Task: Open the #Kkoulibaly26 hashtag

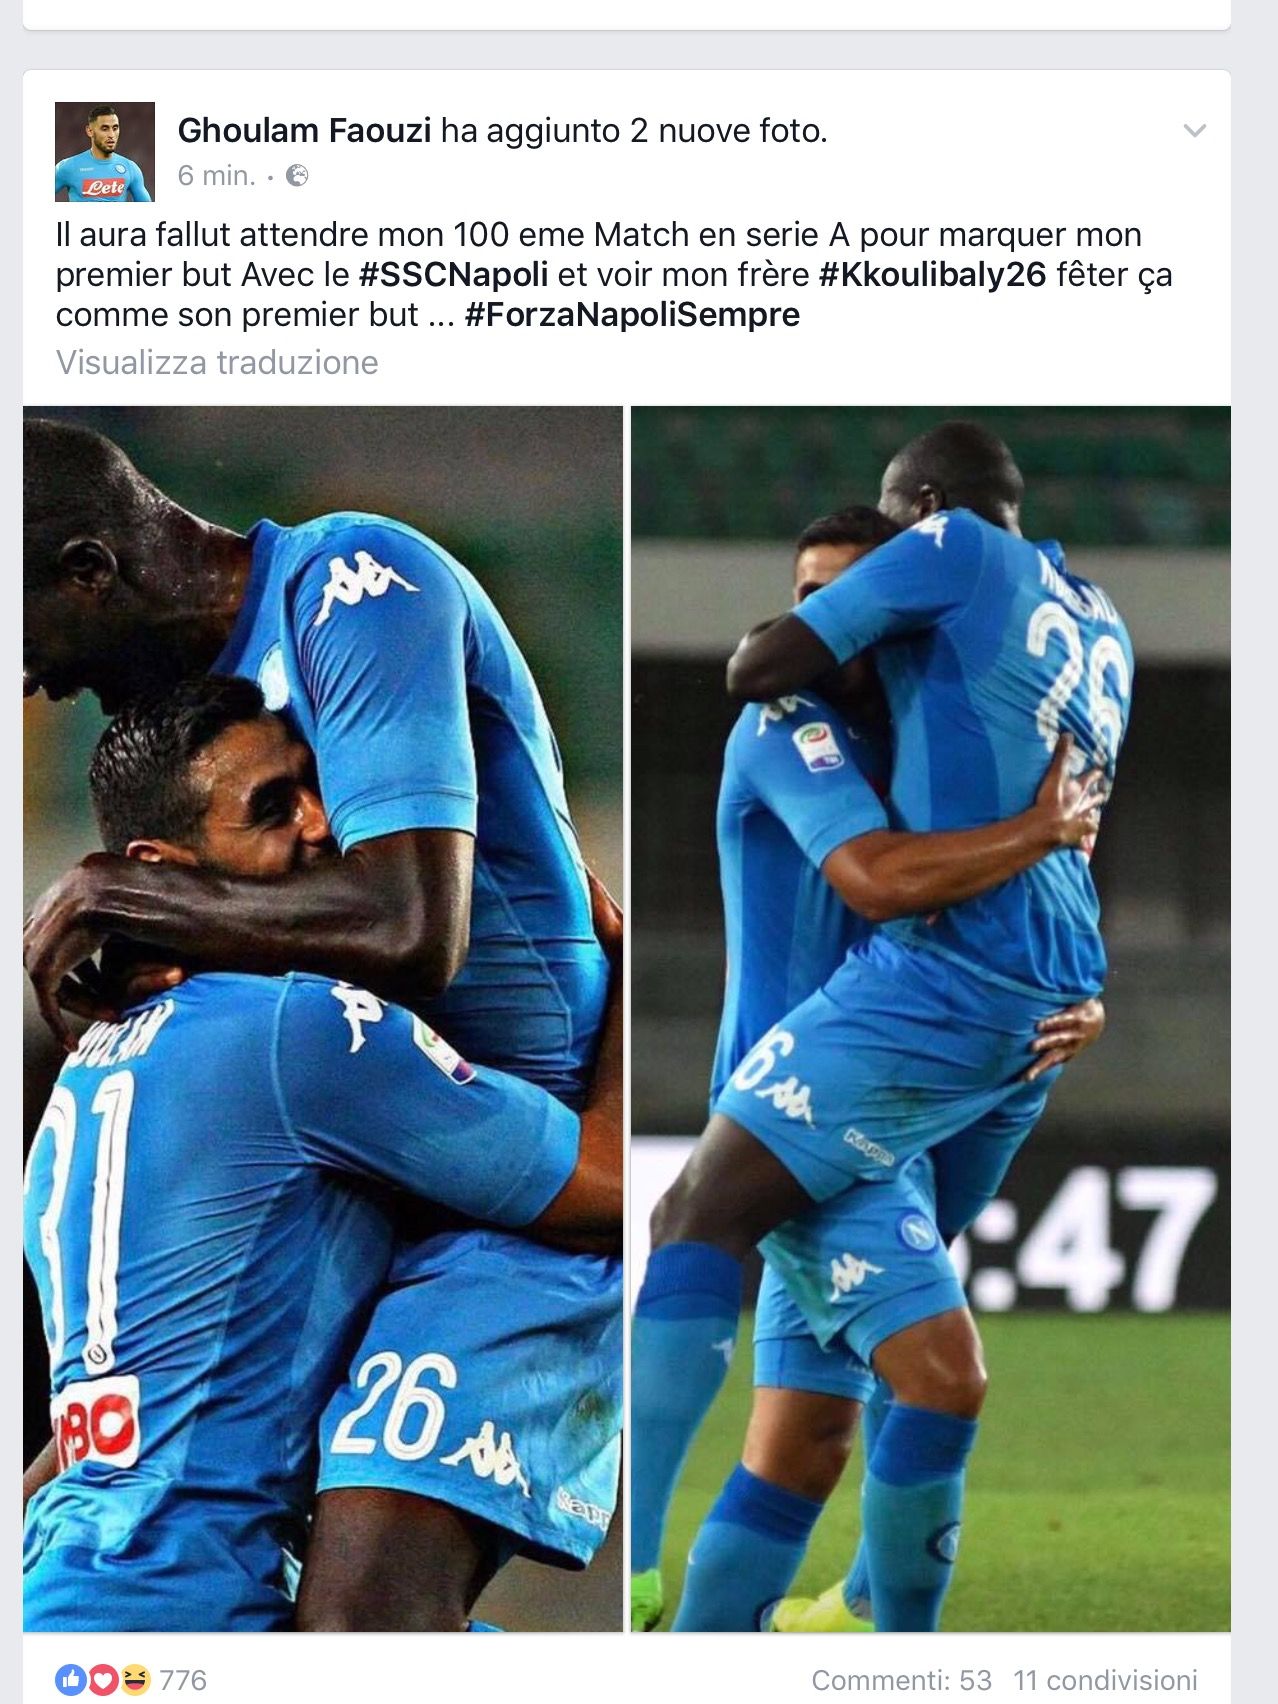Action: (x=932, y=274)
